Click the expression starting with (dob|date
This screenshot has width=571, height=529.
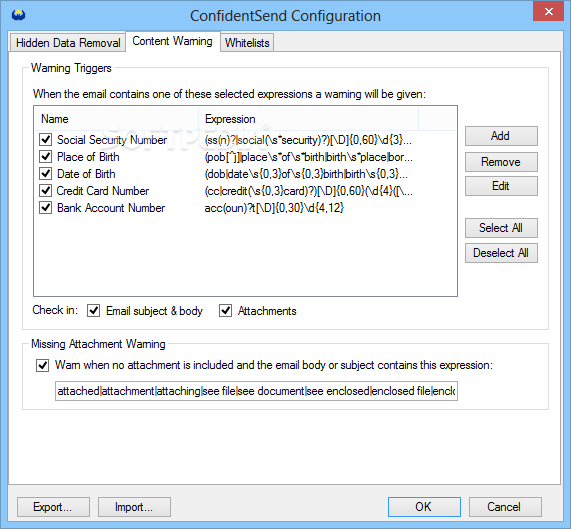tap(306, 174)
